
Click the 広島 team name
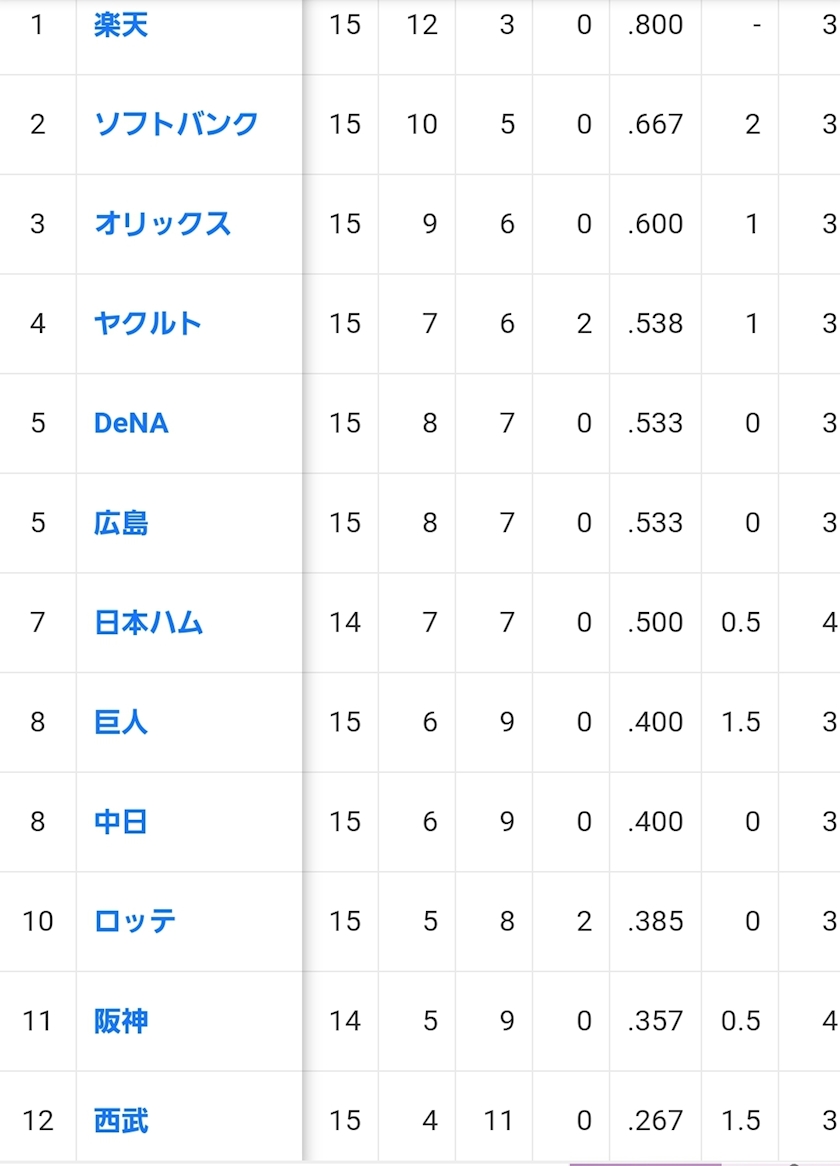[x=121, y=523]
